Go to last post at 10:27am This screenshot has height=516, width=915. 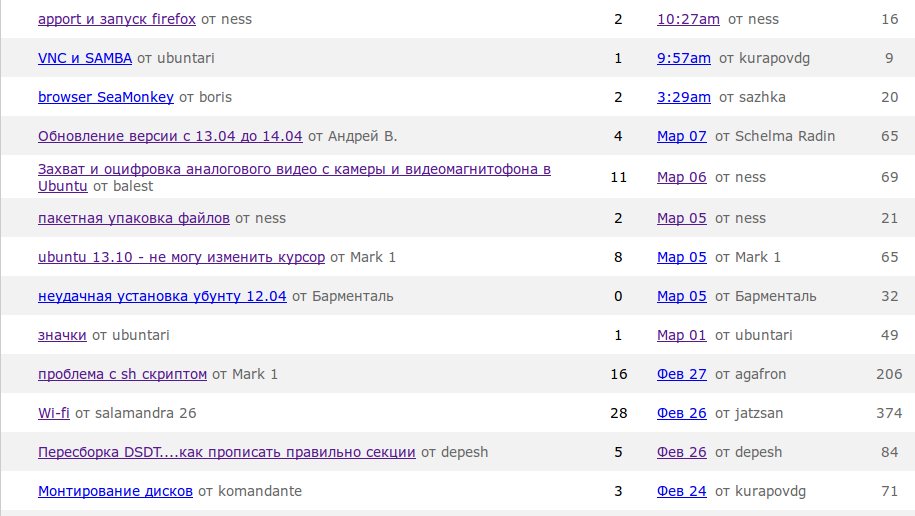tap(688, 19)
